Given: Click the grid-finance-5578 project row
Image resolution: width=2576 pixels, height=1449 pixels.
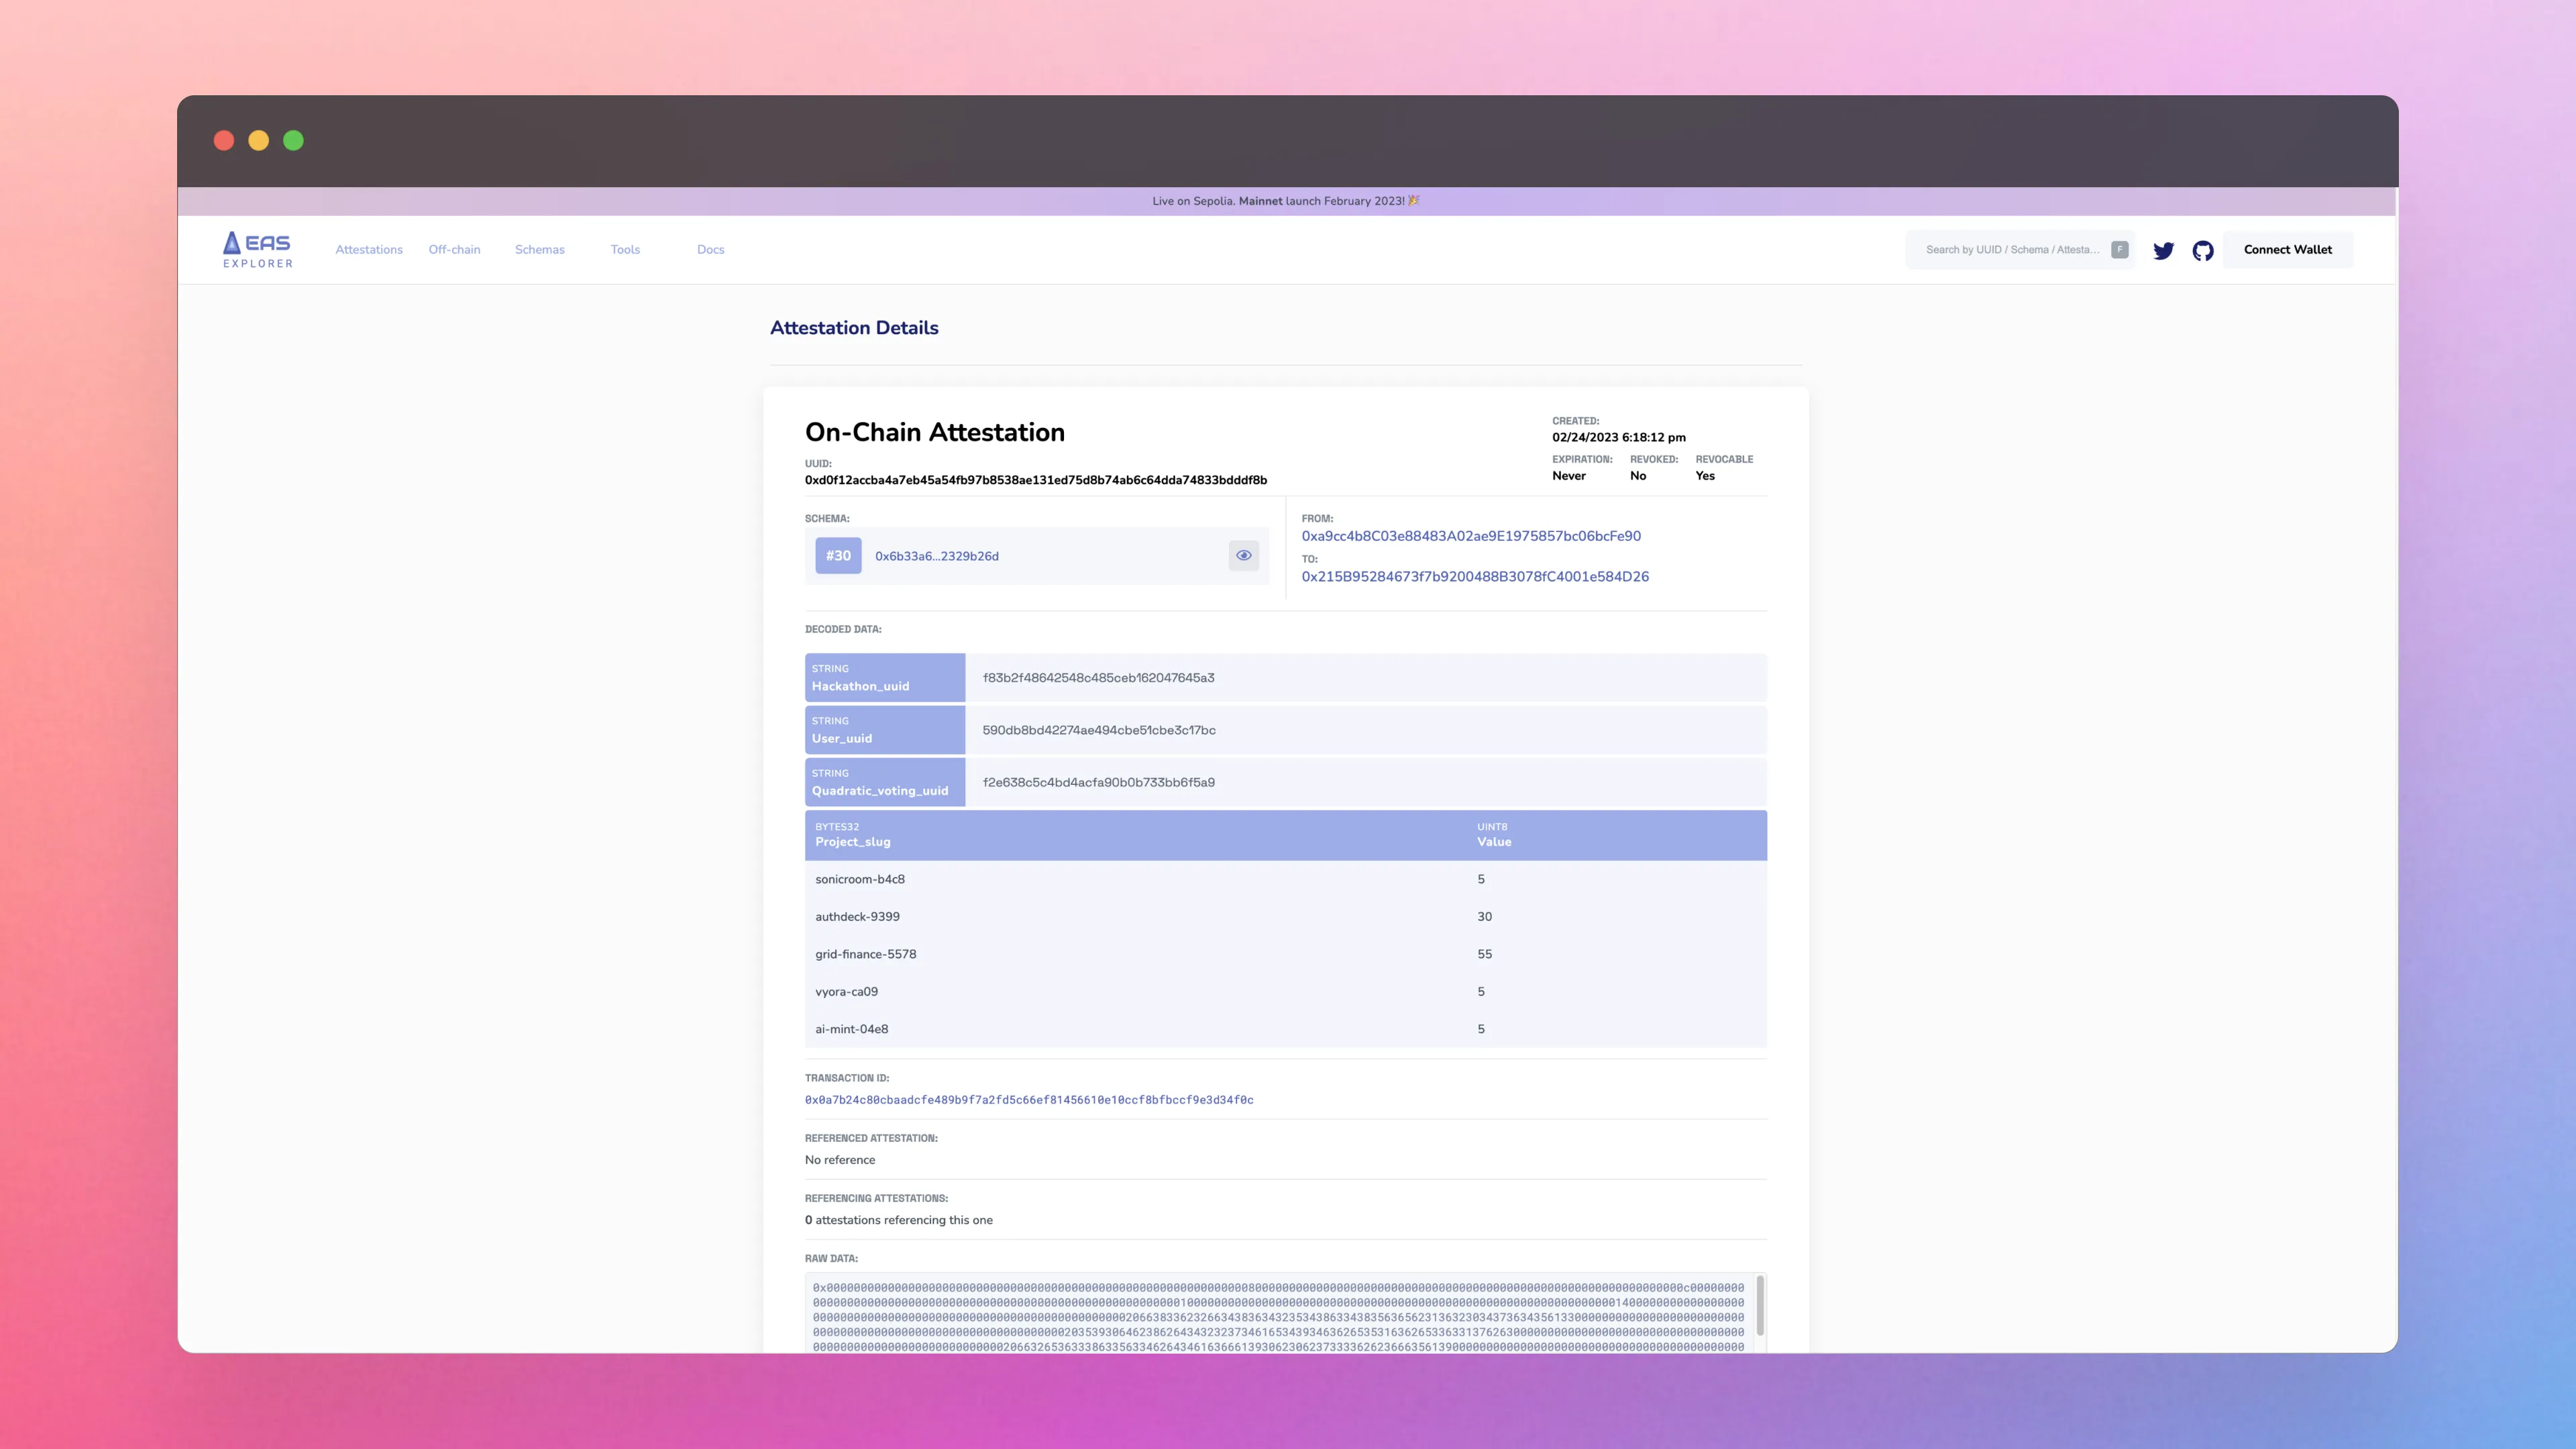Looking at the screenshot, I should (1285, 954).
